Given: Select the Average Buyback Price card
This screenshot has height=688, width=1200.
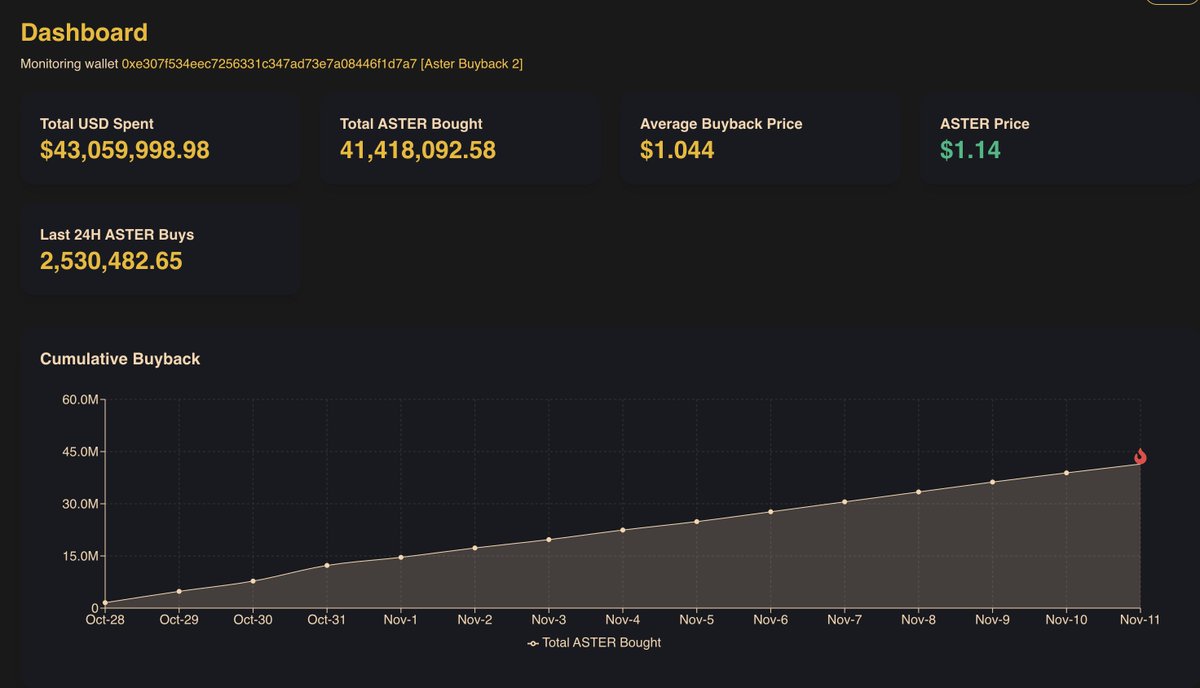Looking at the screenshot, I should [760, 140].
